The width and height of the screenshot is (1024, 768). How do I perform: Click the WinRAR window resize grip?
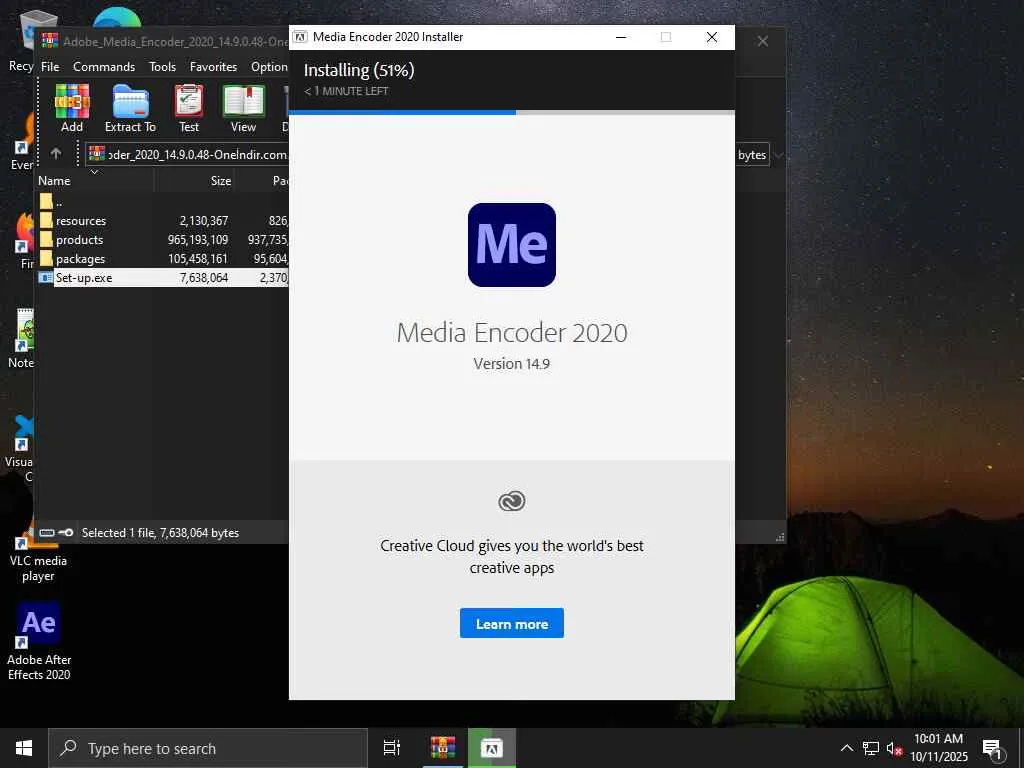click(780, 537)
